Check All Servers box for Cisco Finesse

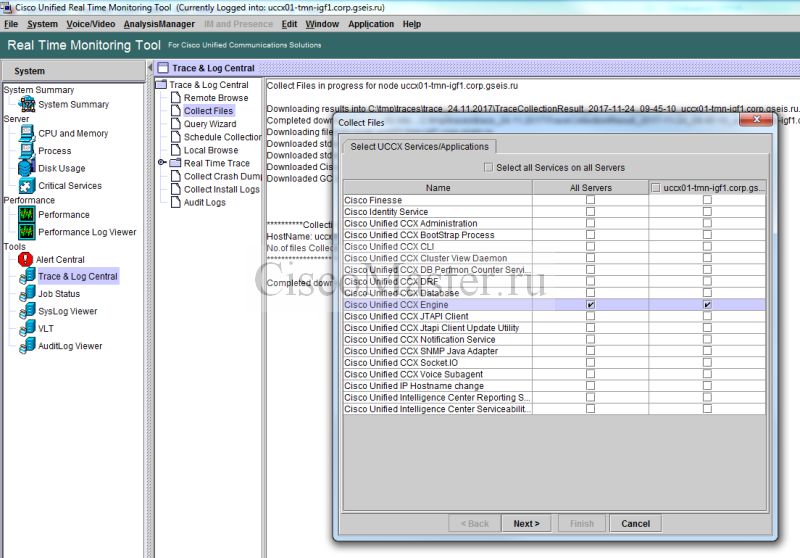590,200
